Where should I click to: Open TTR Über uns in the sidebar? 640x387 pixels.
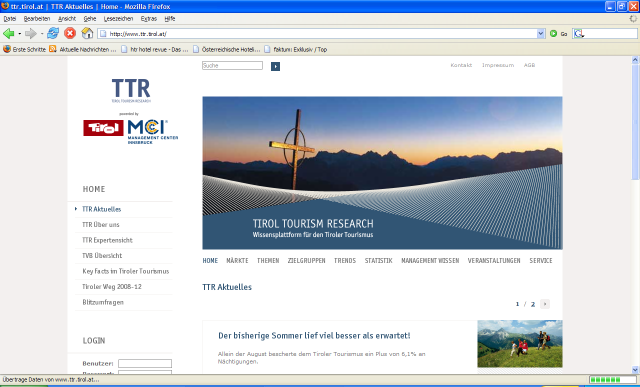pos(101,225)
